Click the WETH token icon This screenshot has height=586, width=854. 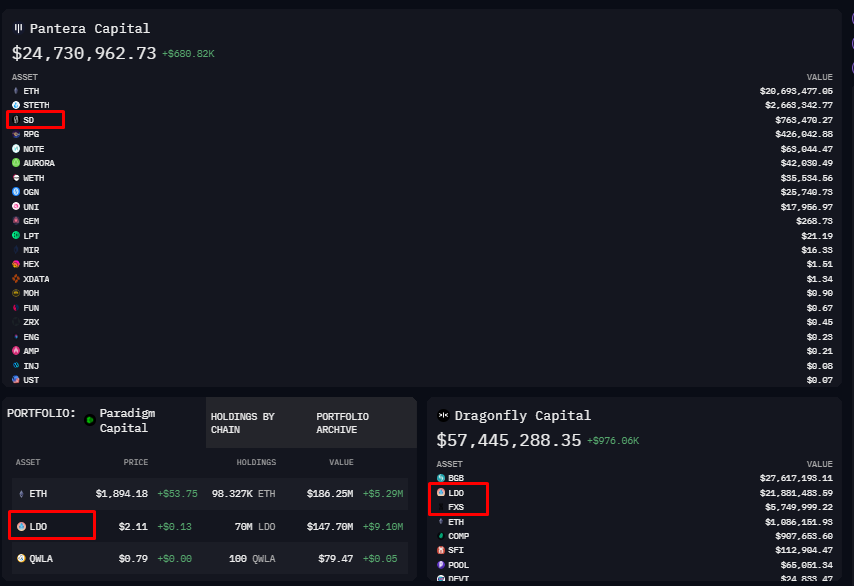tap(16, 178)
